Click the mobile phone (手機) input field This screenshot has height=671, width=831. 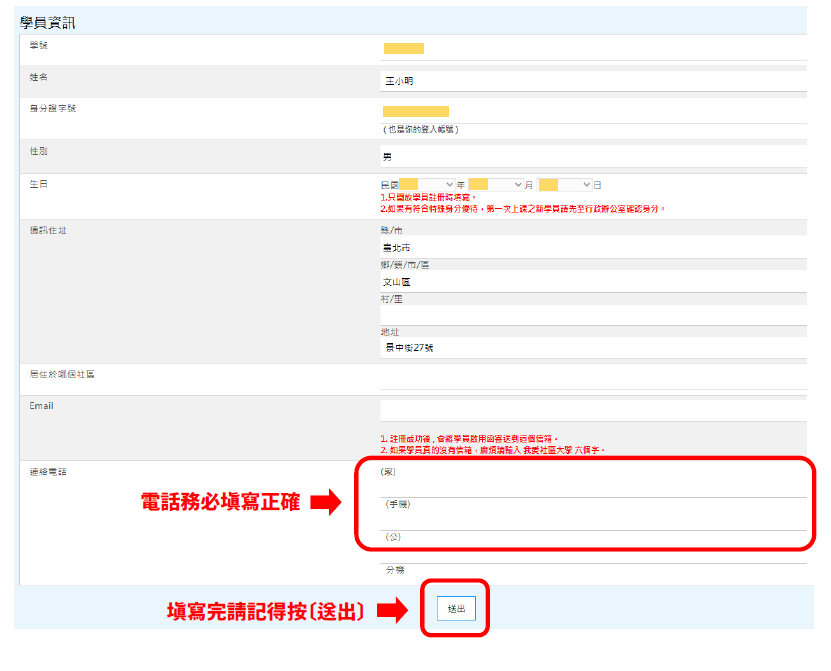[592, 520]
